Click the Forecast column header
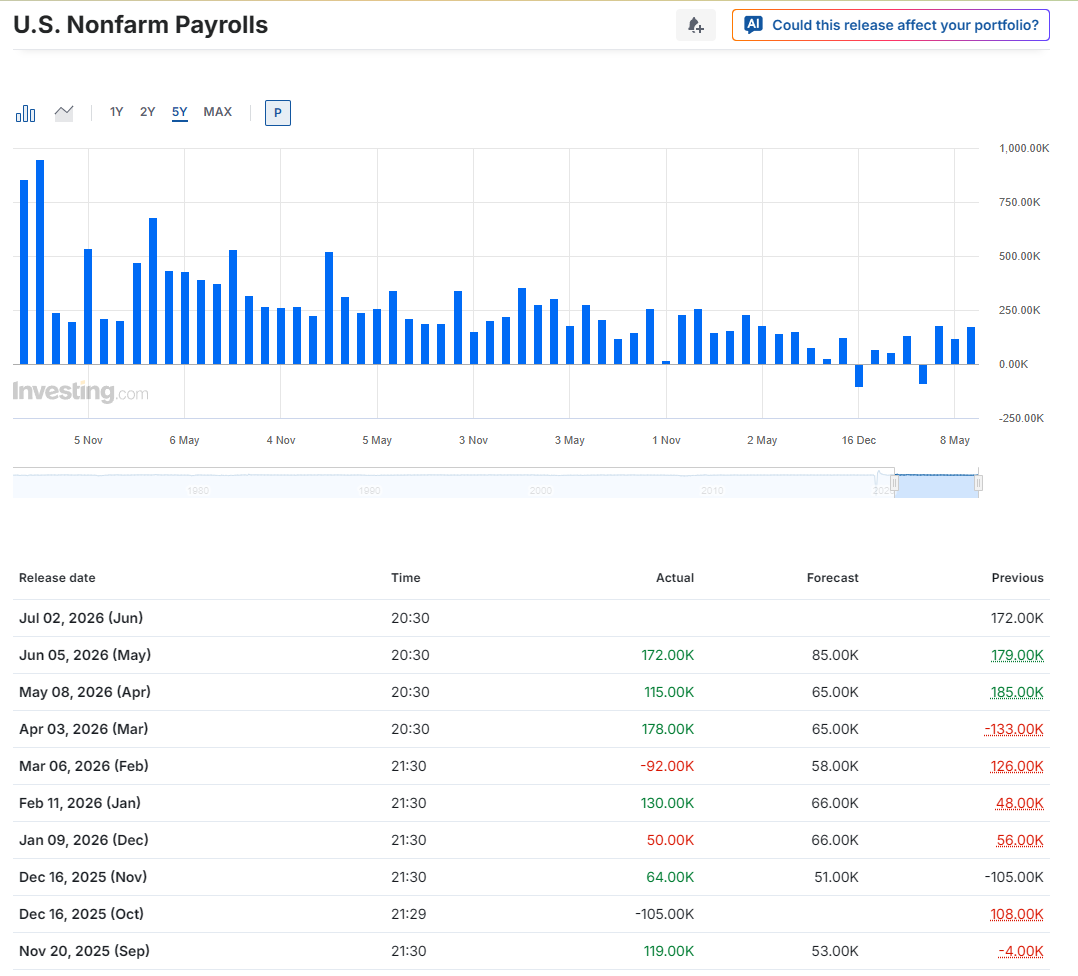The height and width of the screenshot is (976, 1078). (x=833, y=578)
